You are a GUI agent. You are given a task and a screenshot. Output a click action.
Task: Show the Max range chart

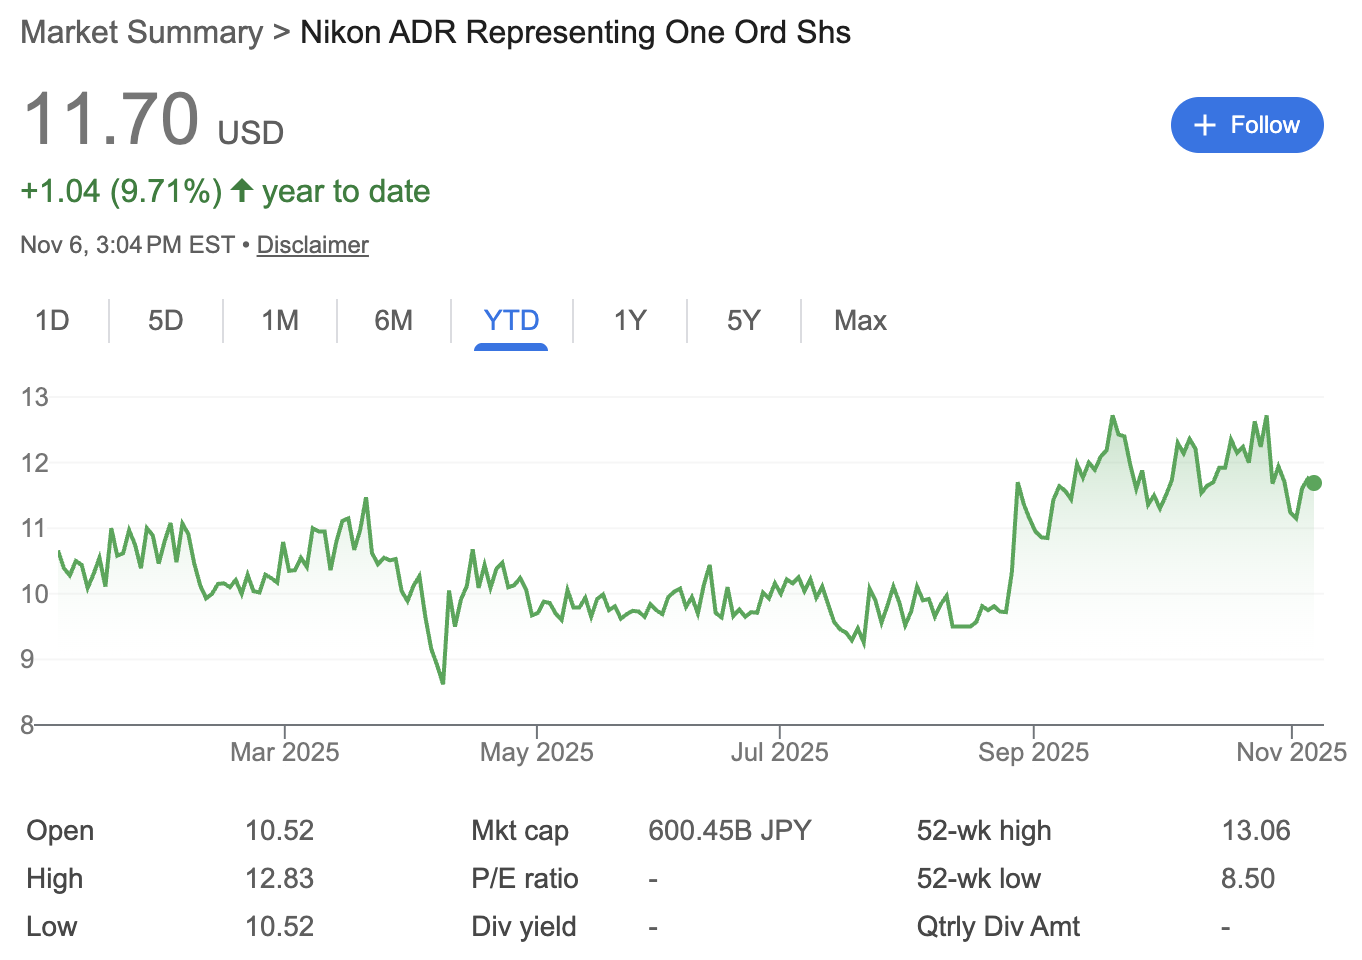[860, 321]
